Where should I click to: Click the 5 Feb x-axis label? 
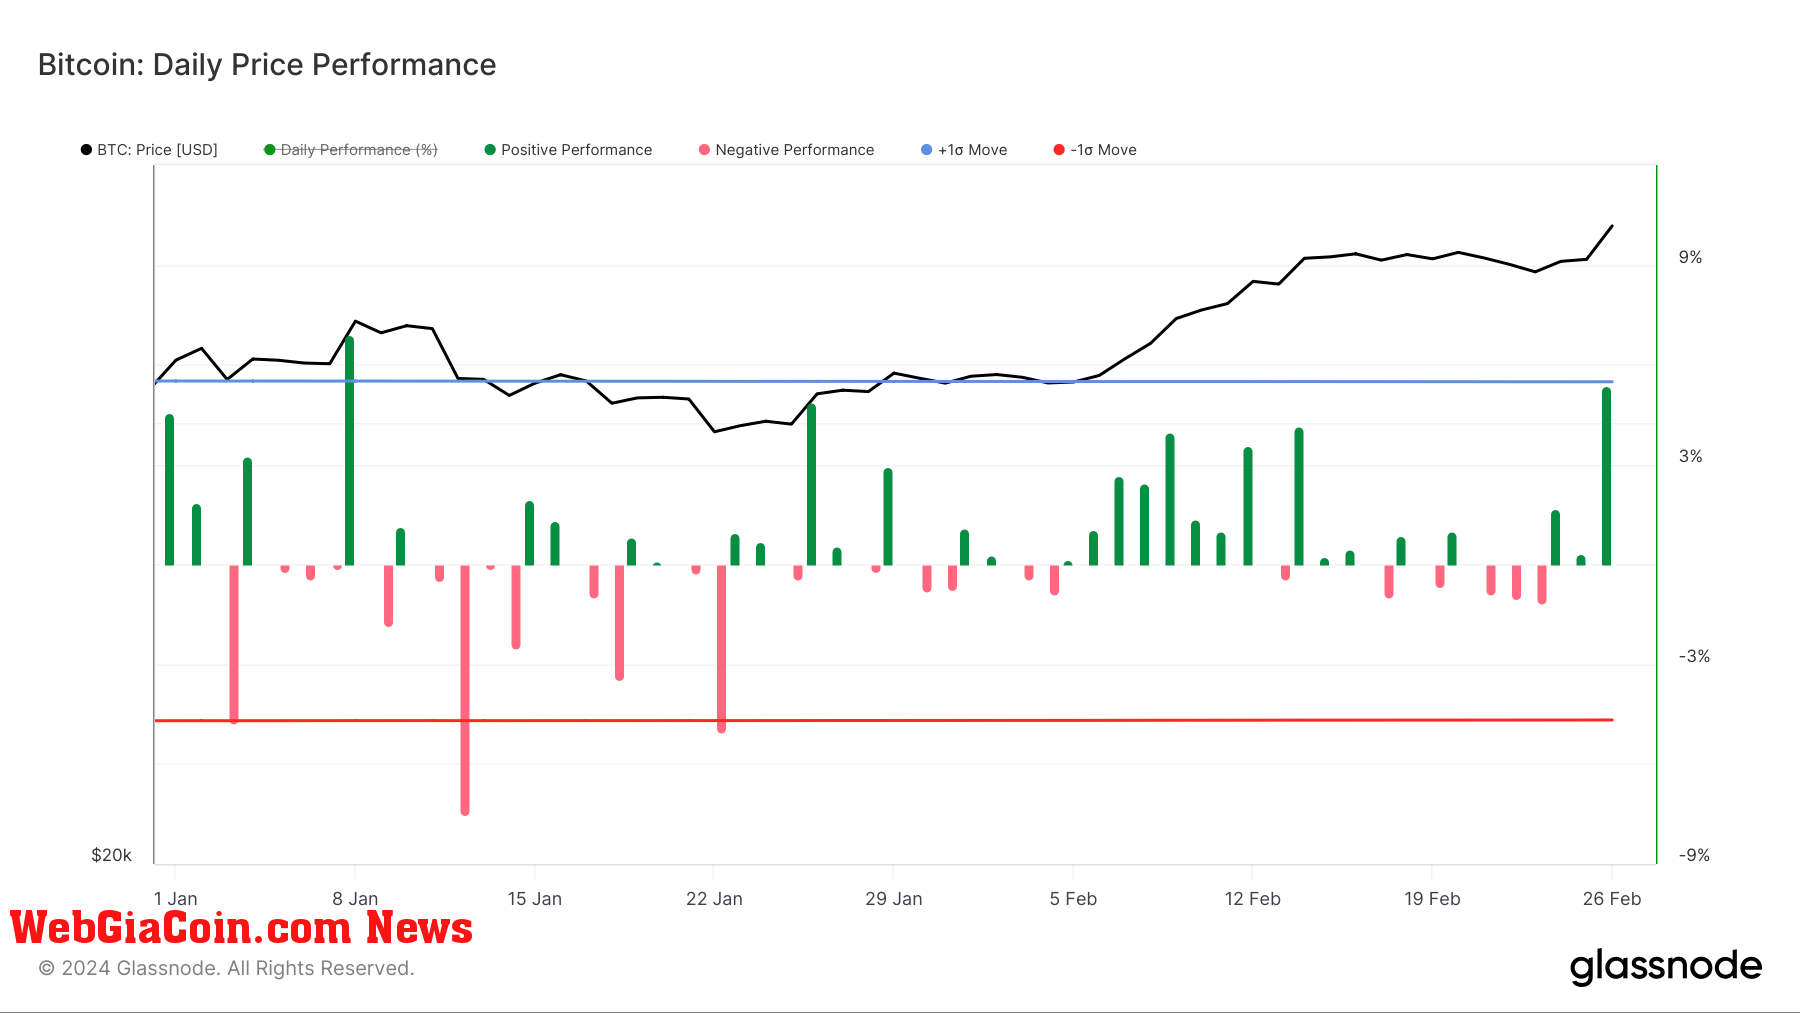[x=1073, y=899]
